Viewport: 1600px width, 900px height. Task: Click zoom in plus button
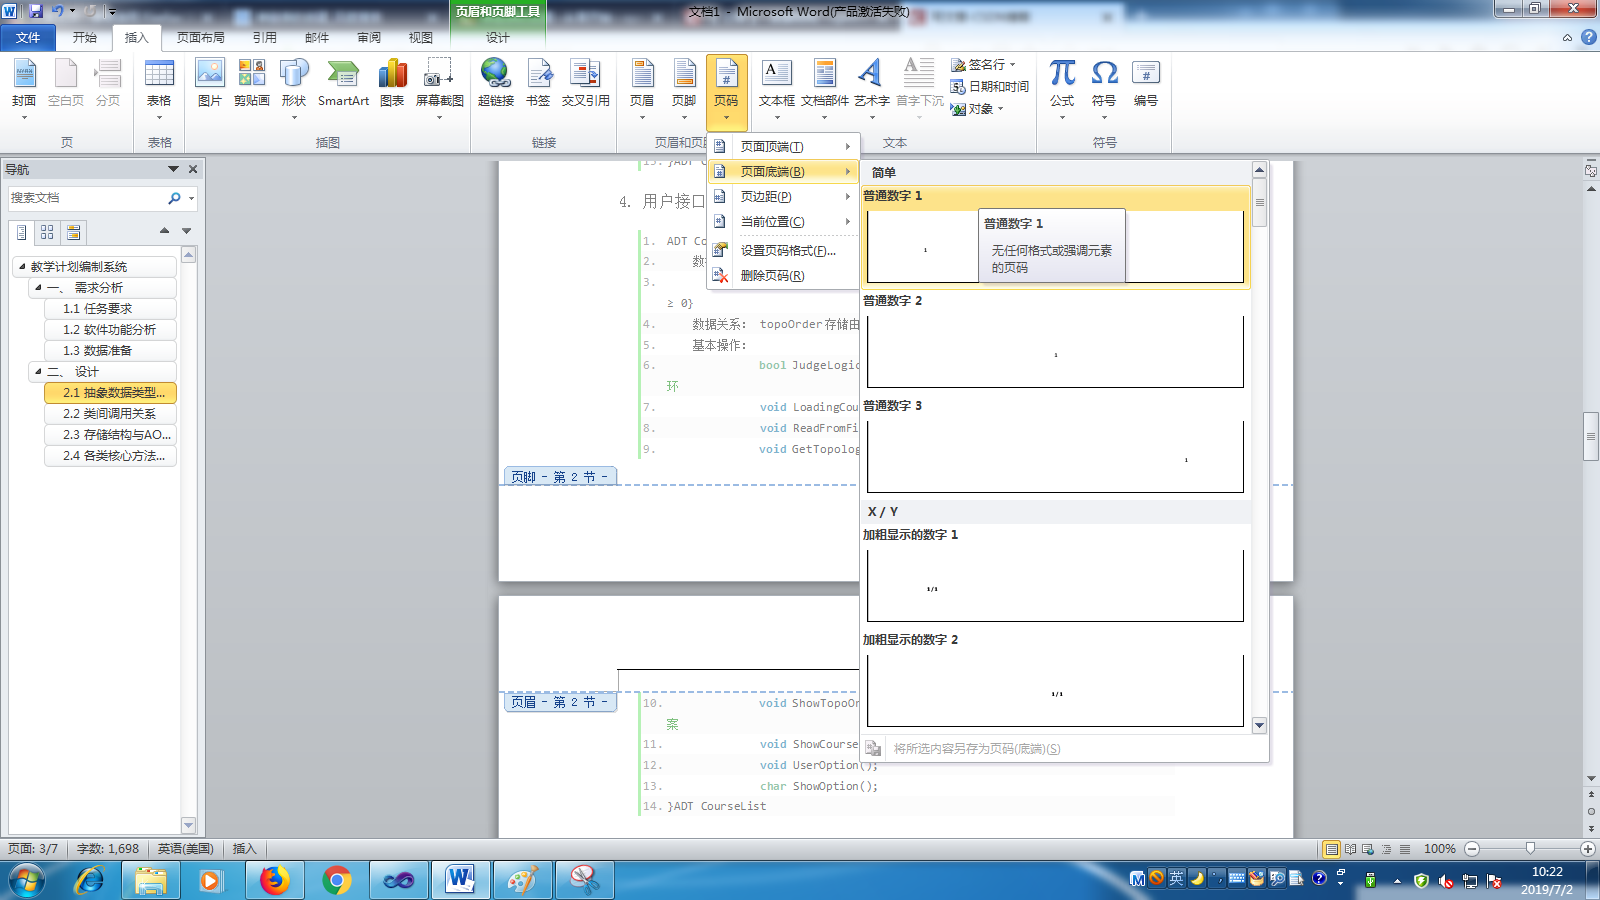(x=1587, y=849)
